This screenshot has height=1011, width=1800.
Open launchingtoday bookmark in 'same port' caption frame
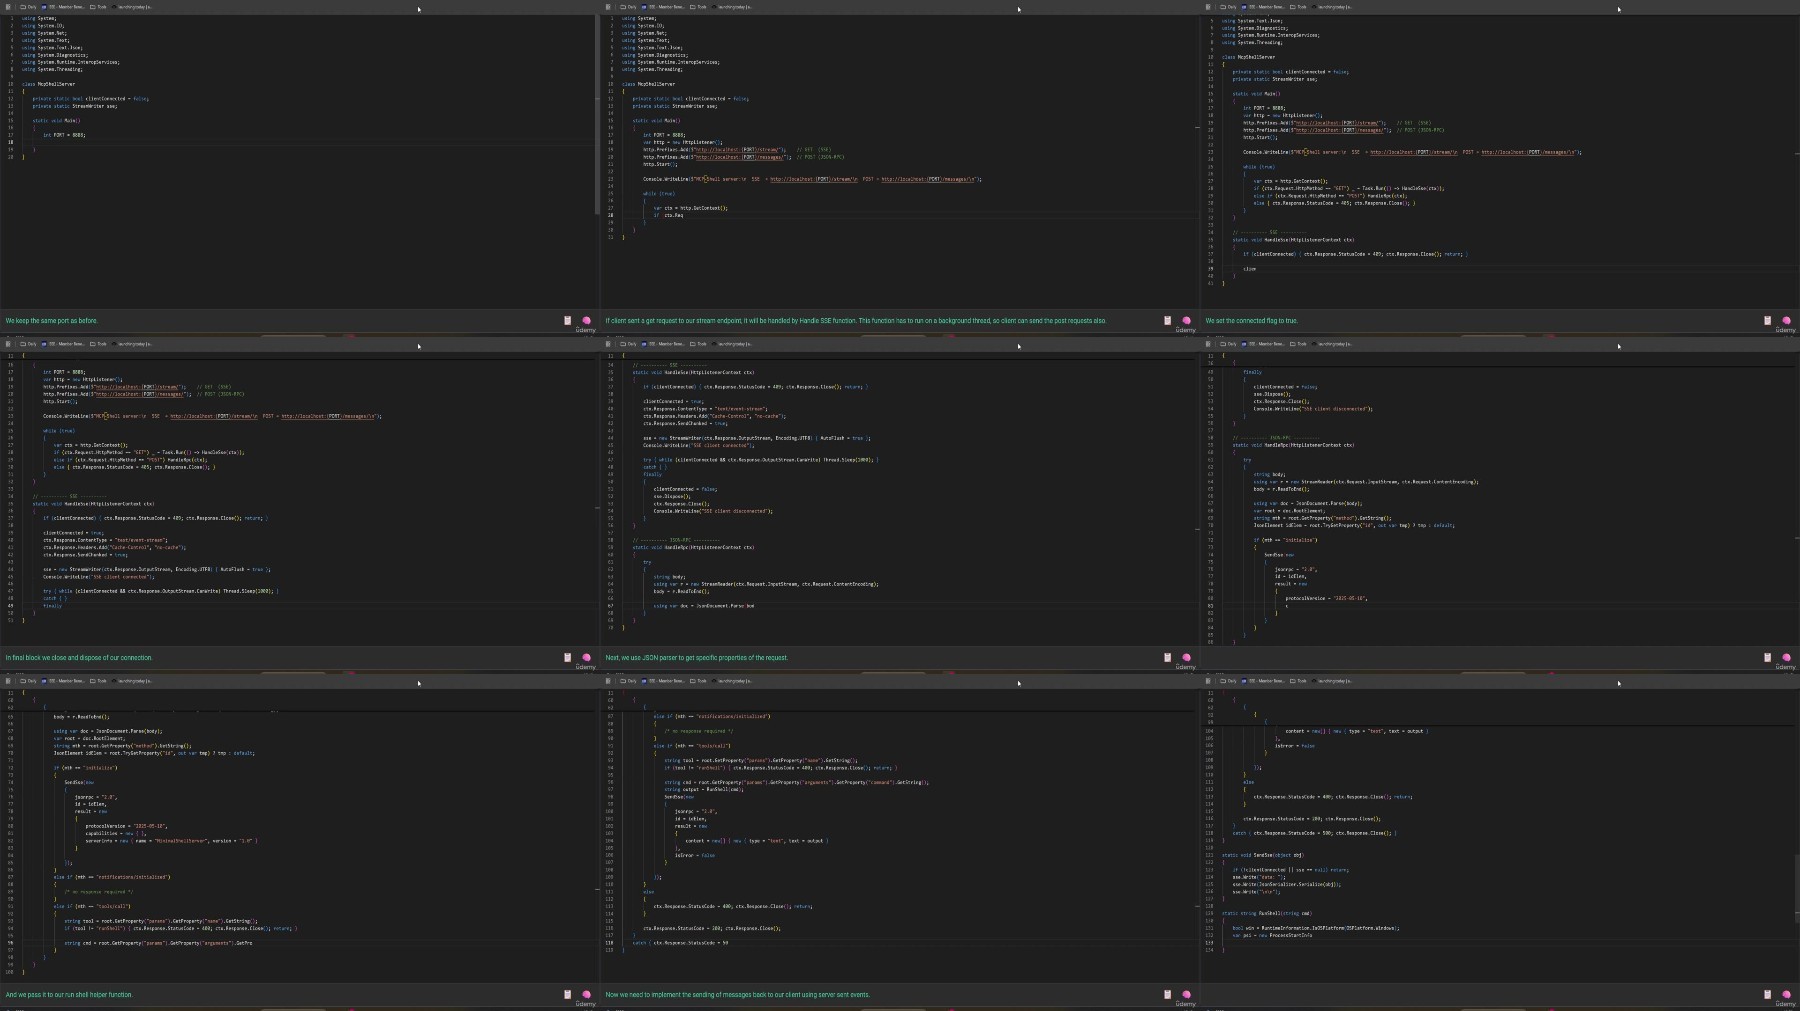click(x=131, y=7)
